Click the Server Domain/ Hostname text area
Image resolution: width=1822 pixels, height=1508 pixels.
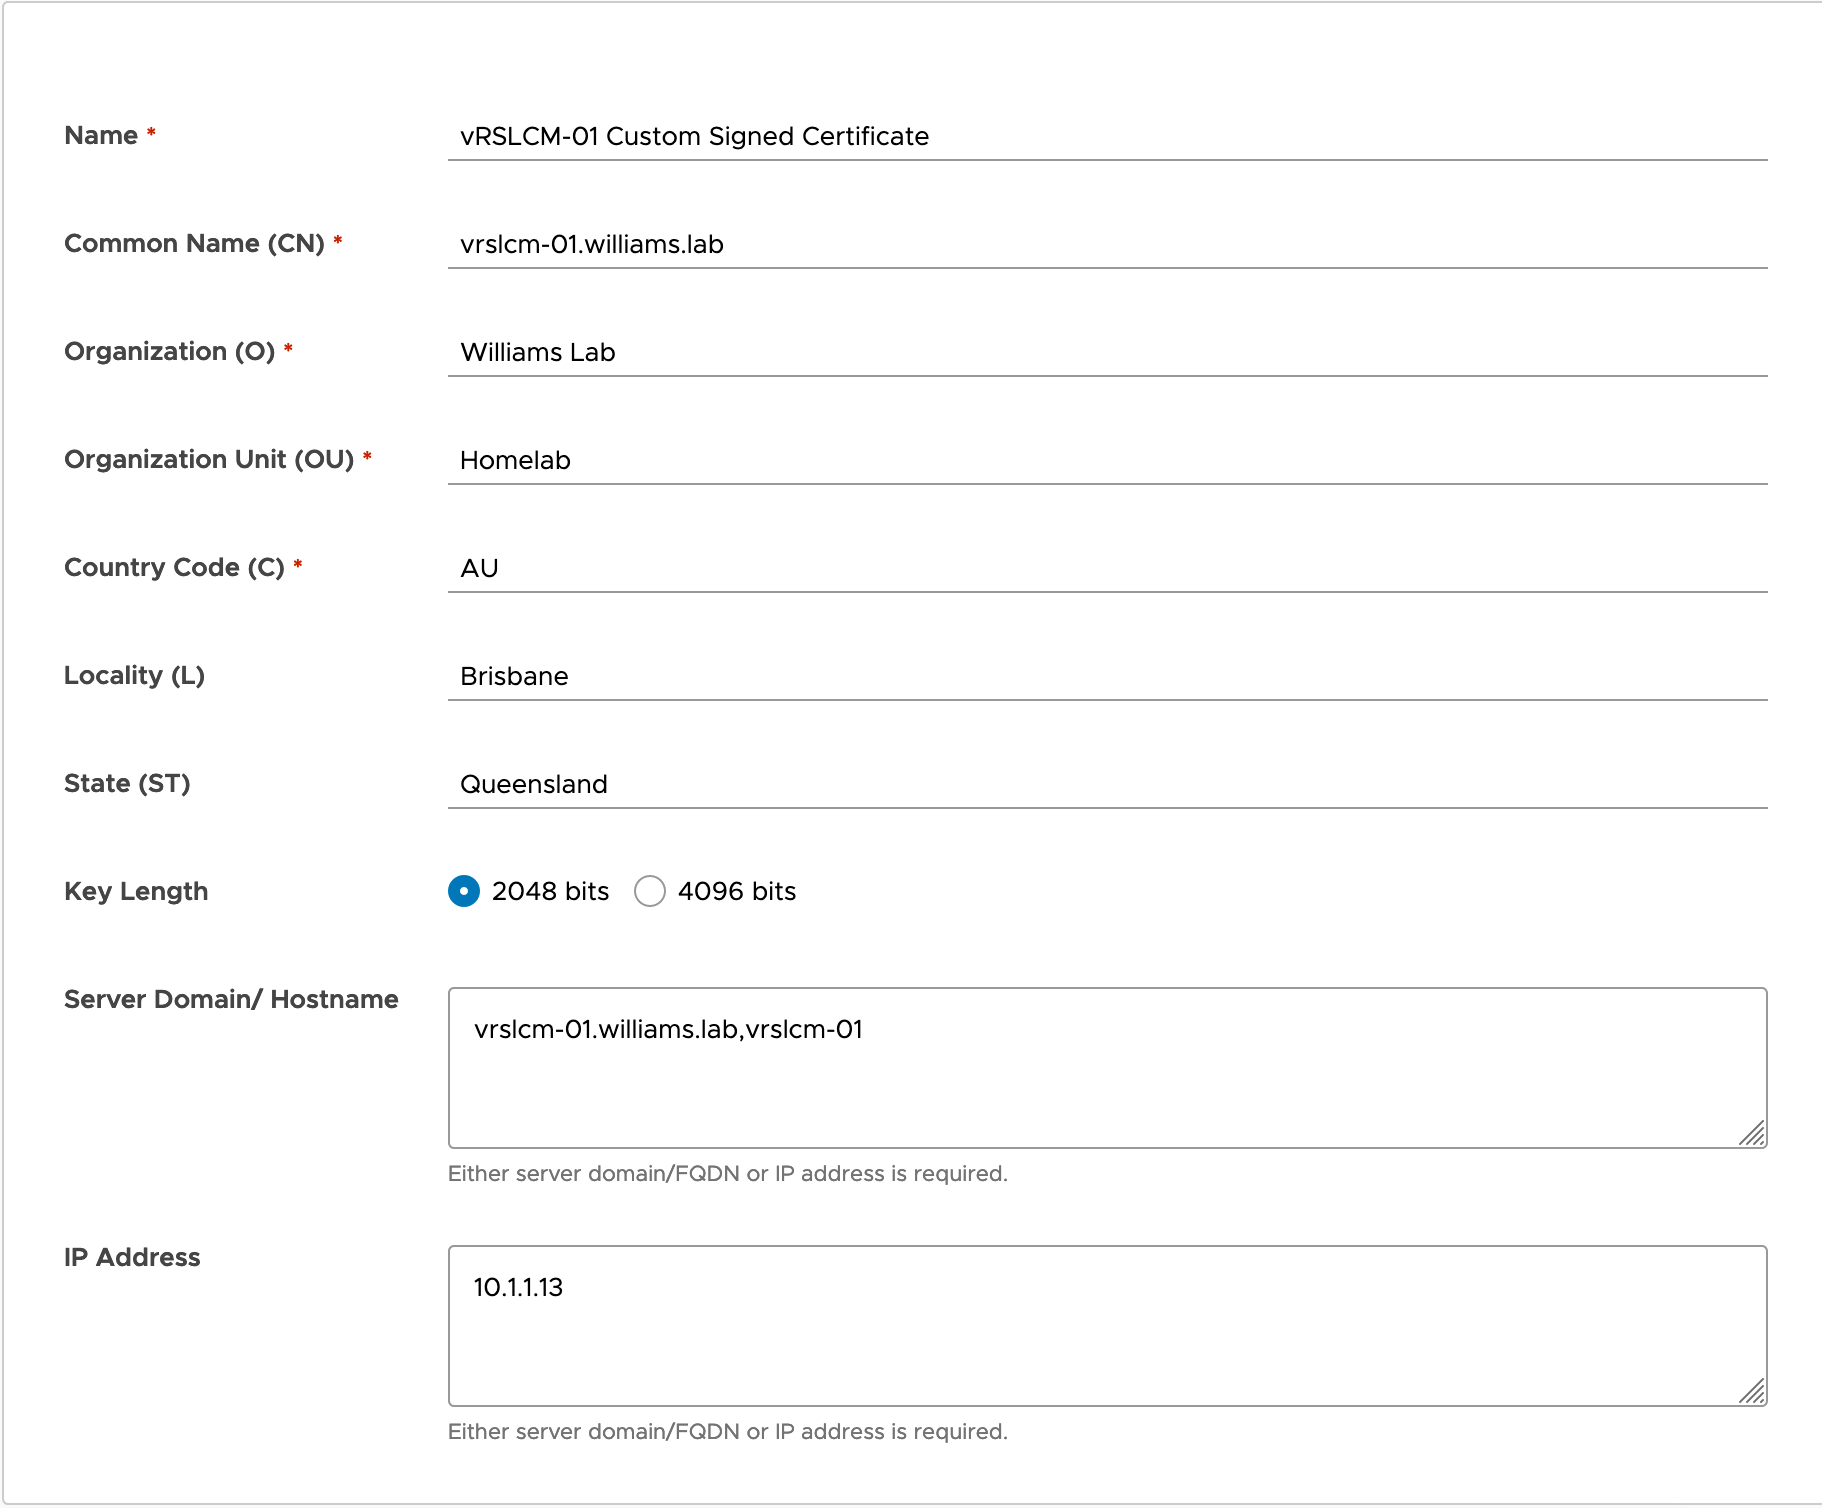[x=1107, y=1068]
